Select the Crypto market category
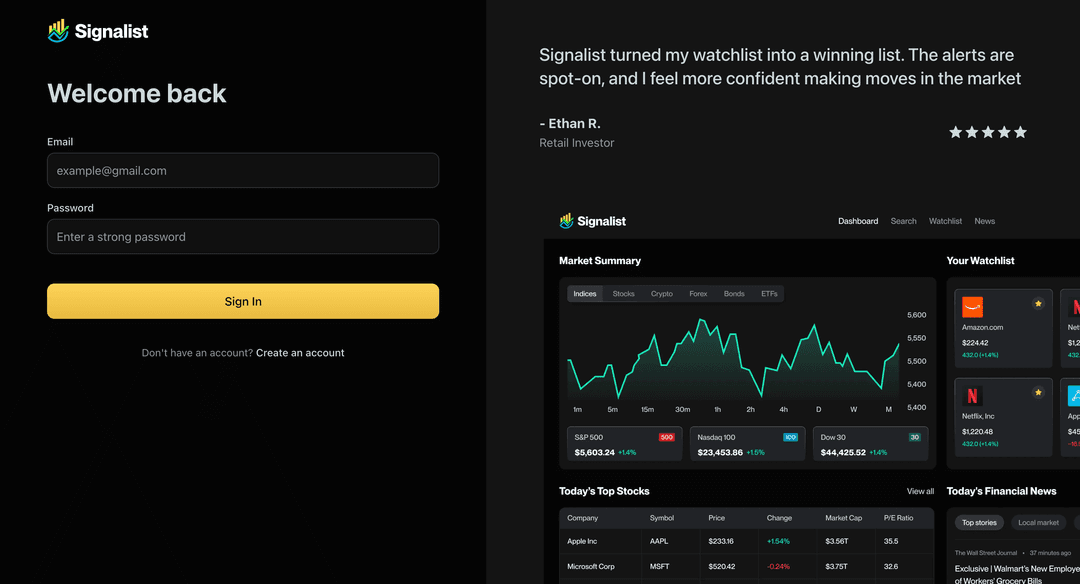Screen dimensions: 1080x584 [661, 293]
